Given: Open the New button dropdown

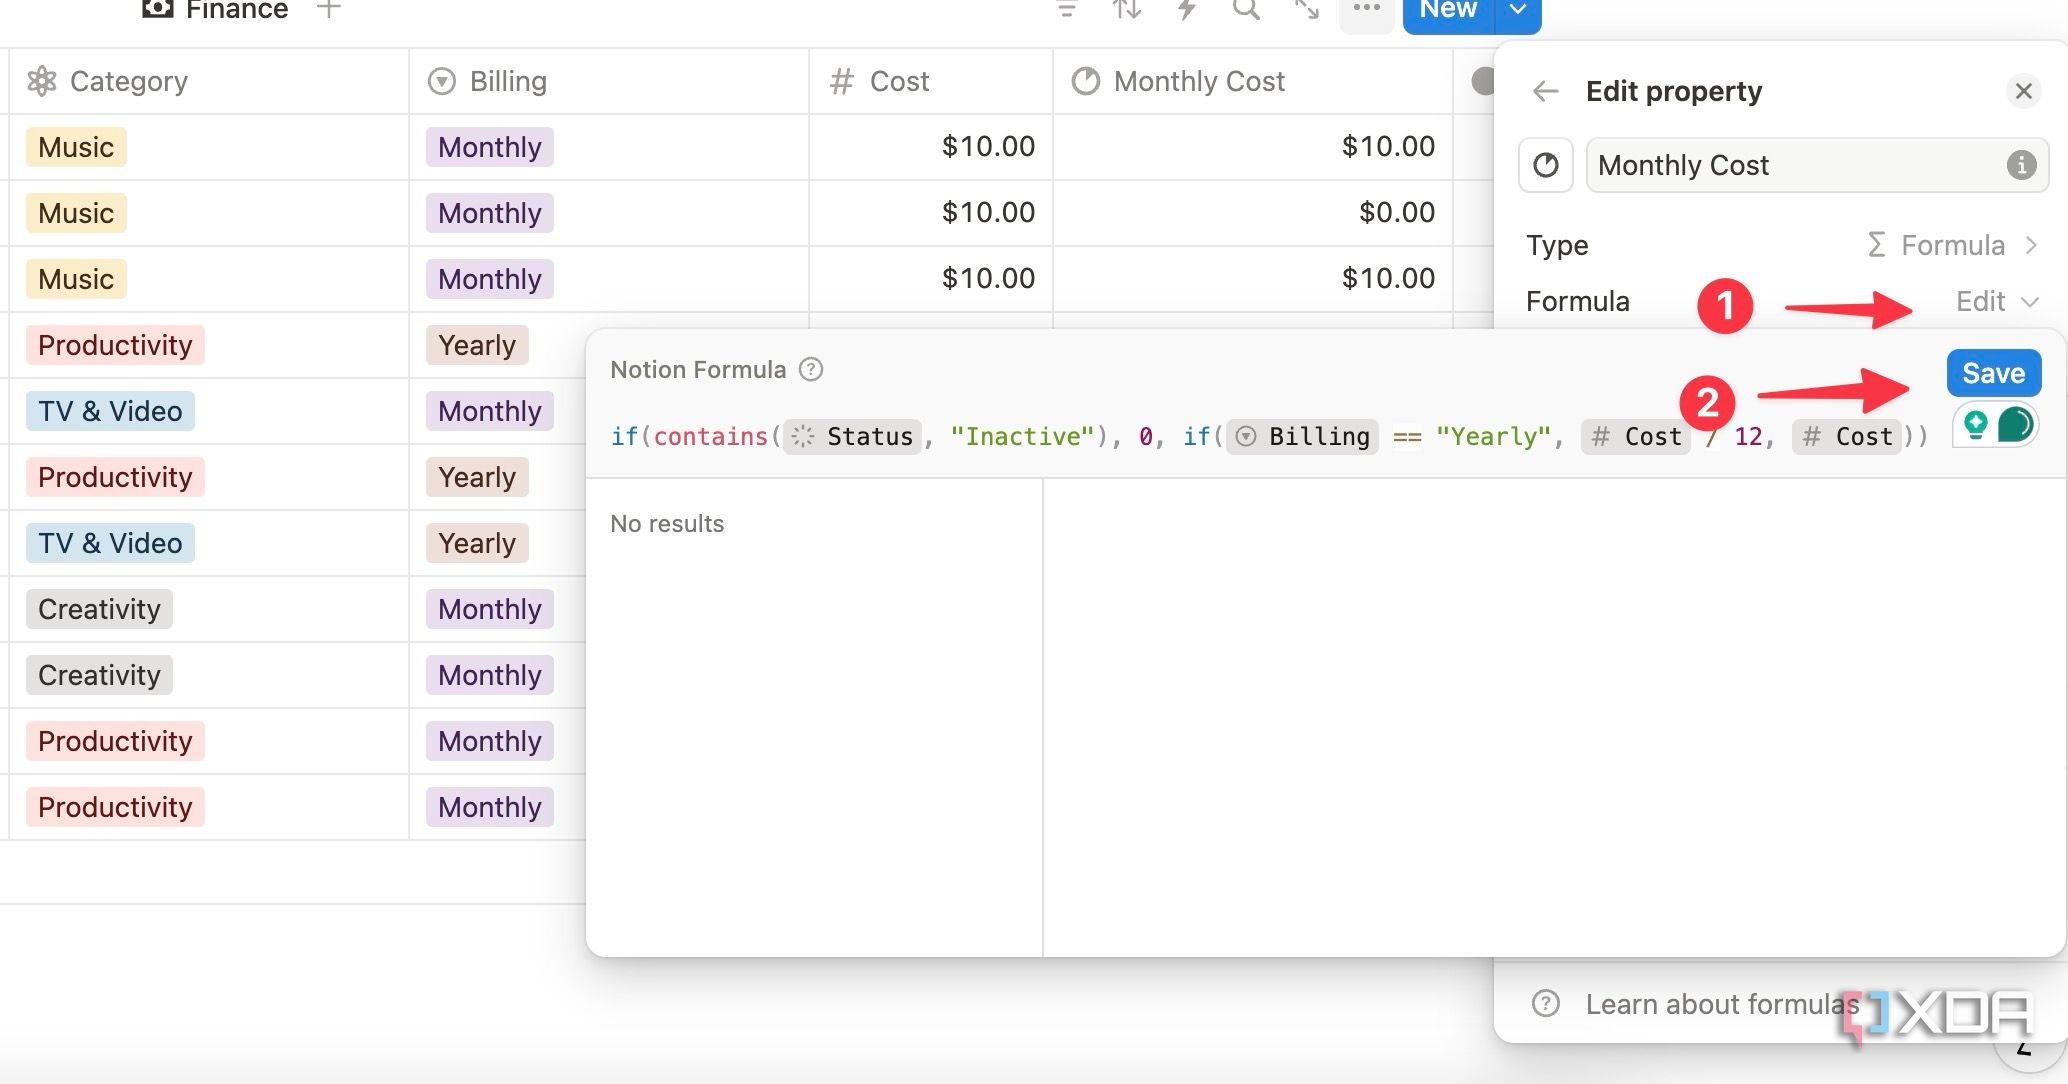Looking at the screenshot, I should tap(1517, 10).
